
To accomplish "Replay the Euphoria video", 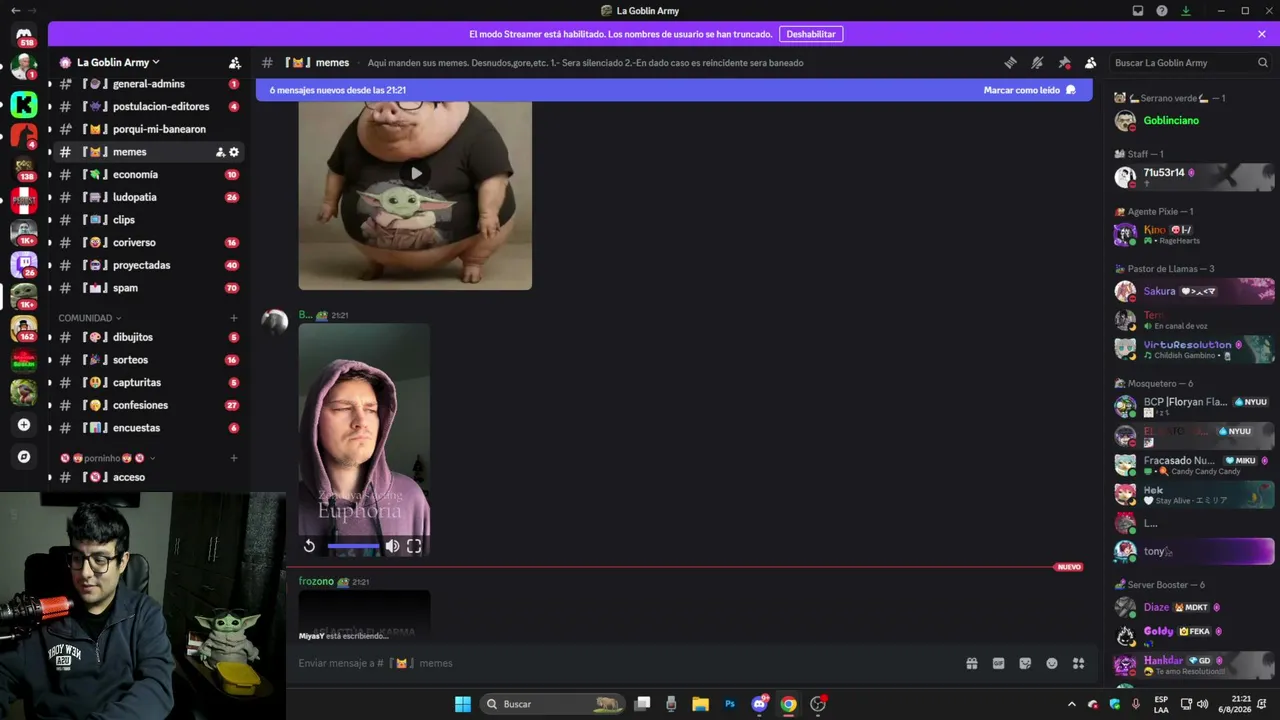I will (310, 546).
